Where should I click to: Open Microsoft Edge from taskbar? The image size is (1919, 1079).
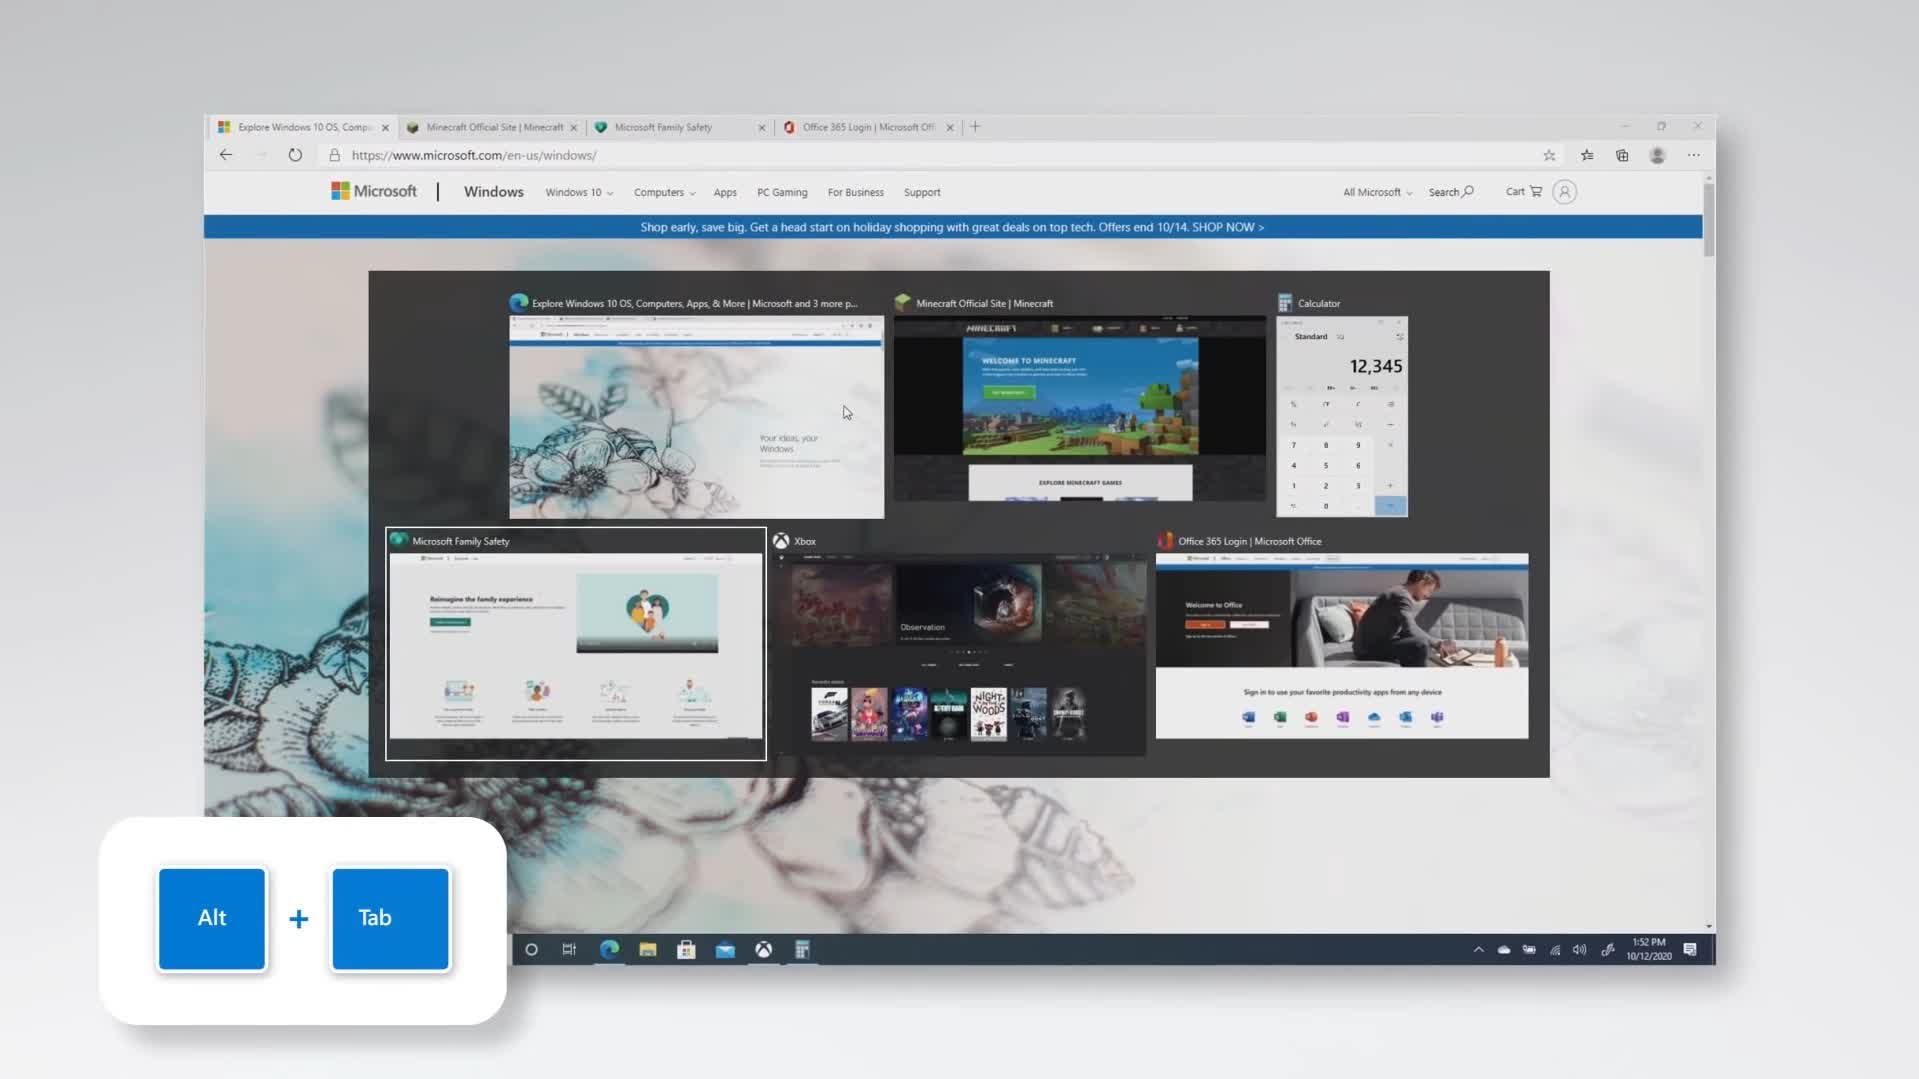pos(609,949)
